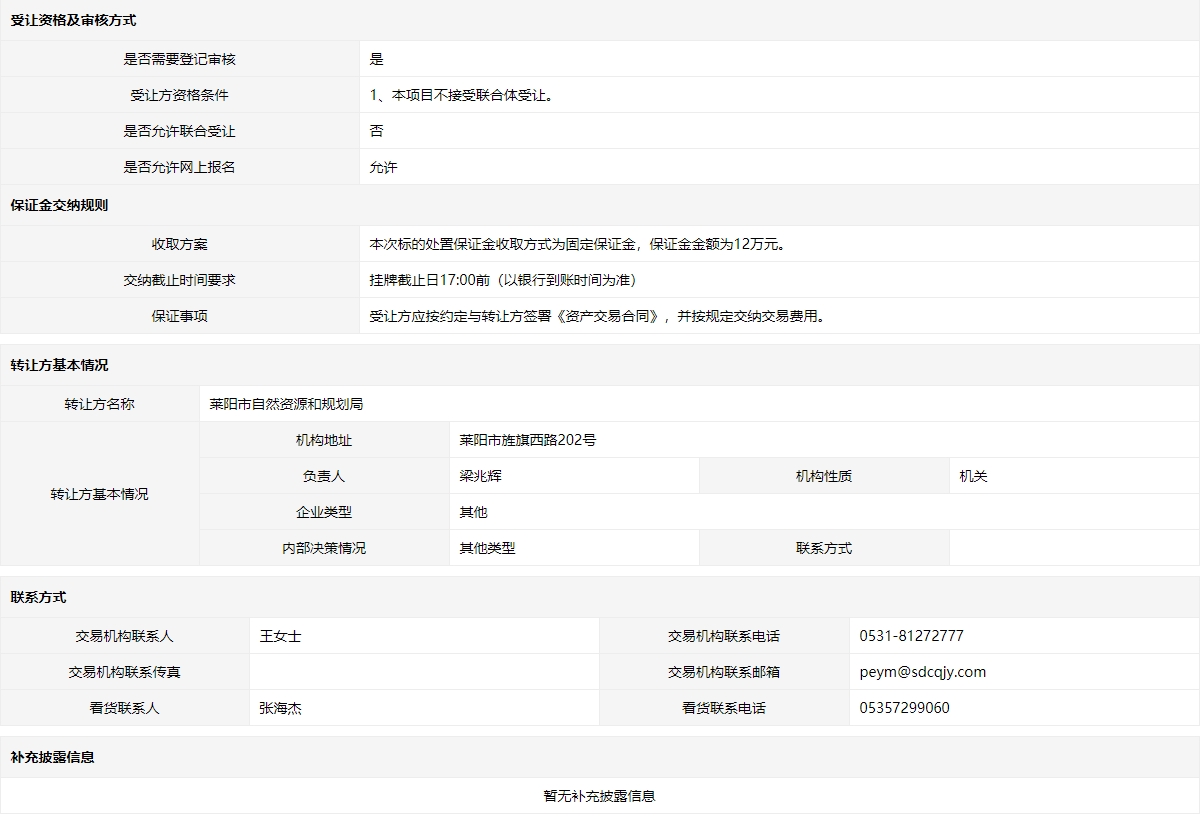This screenshot has height=824, width=1201.
Task: Click the 暂无补充披露信息 notice
Action: (599, 796)
